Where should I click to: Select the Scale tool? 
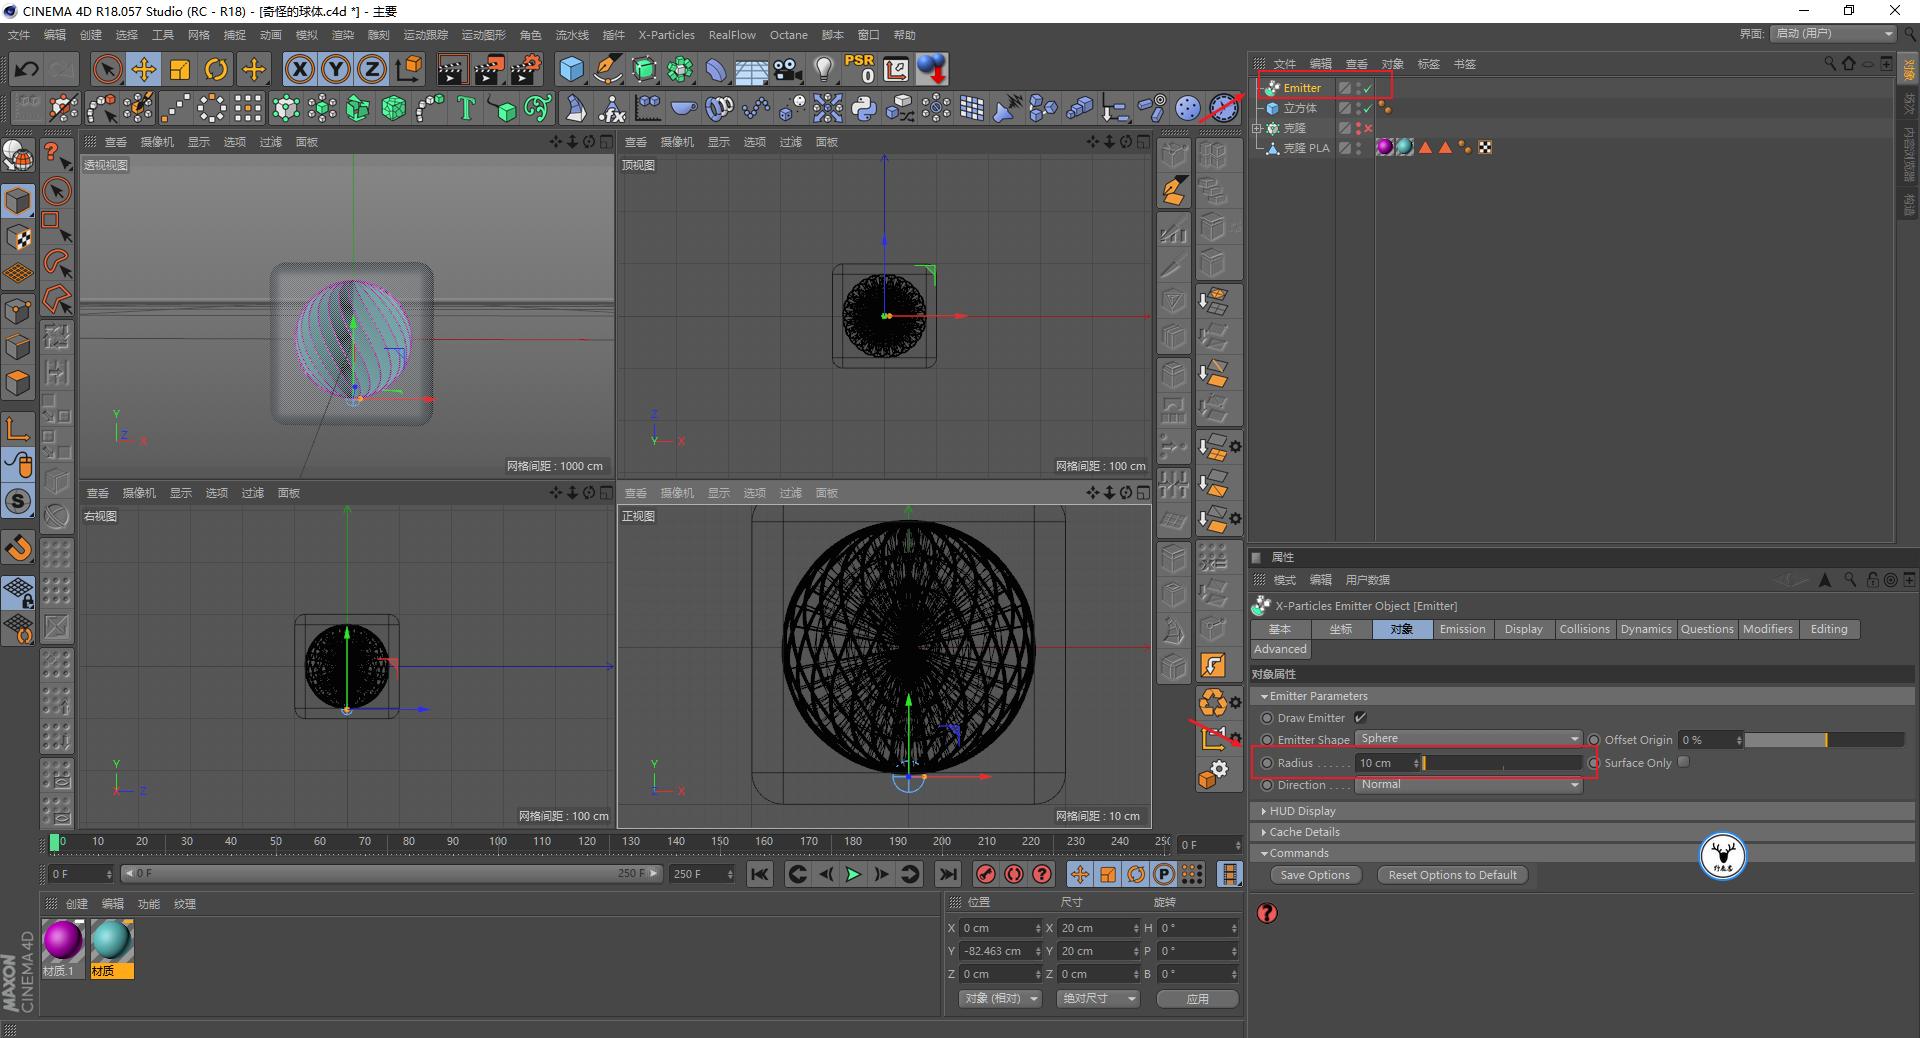pyautogui.click(x=180, y=68)
